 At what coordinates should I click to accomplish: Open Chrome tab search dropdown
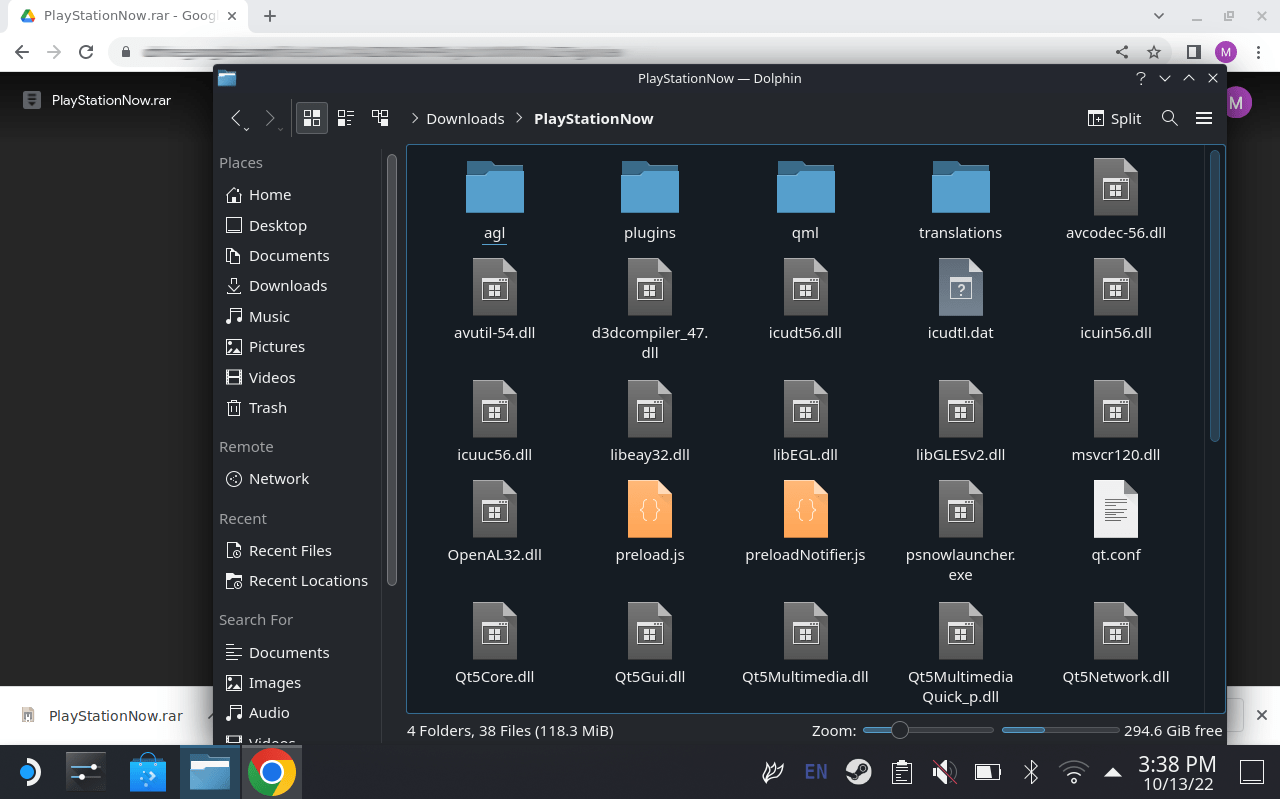(1159, 16)
